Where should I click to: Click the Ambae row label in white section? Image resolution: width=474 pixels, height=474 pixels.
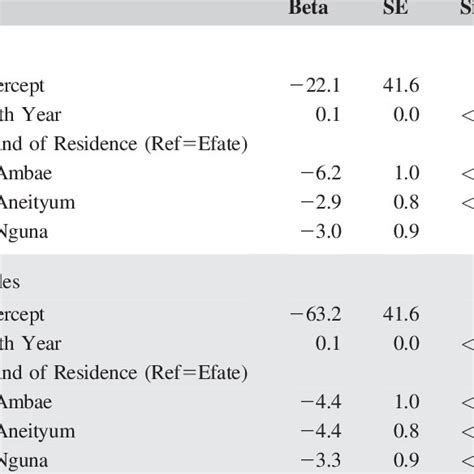pyautogui.click(x=26, y=173)
